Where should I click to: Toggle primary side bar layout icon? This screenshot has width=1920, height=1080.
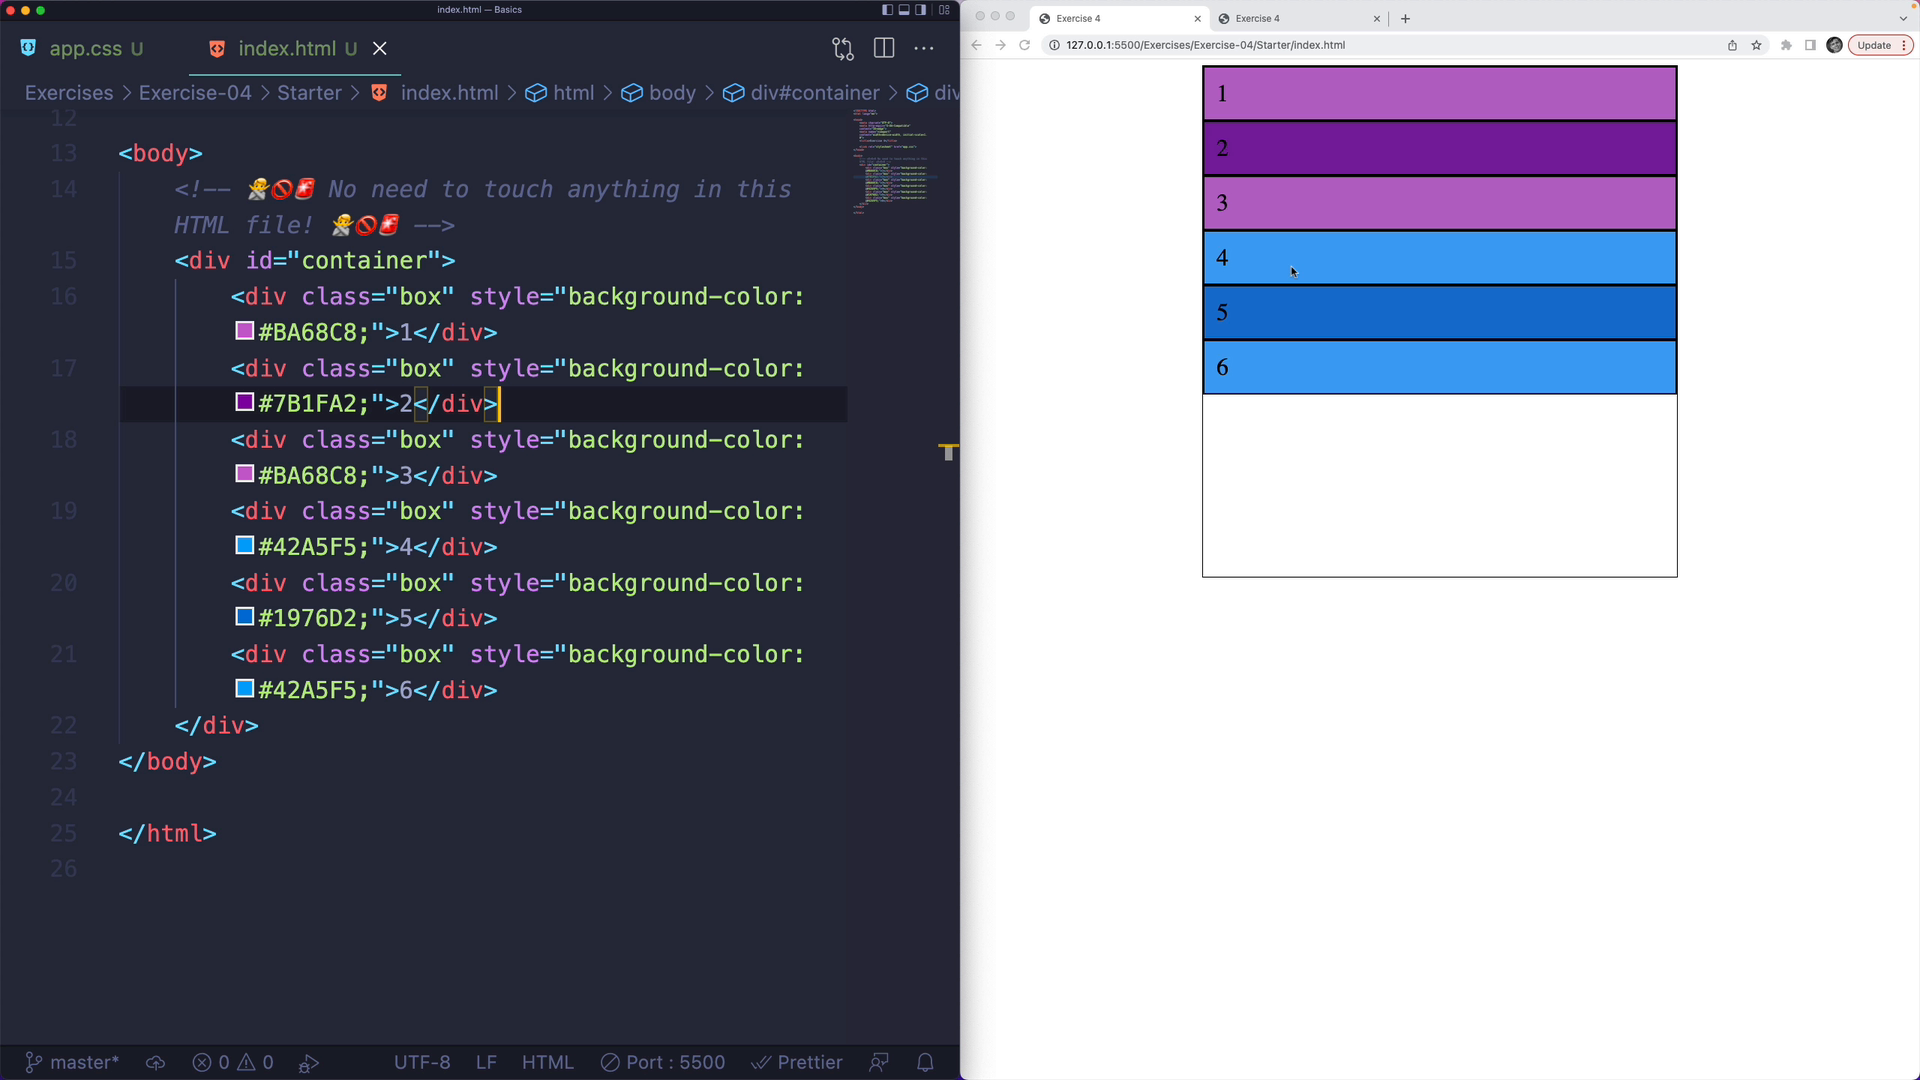point(887,10)
